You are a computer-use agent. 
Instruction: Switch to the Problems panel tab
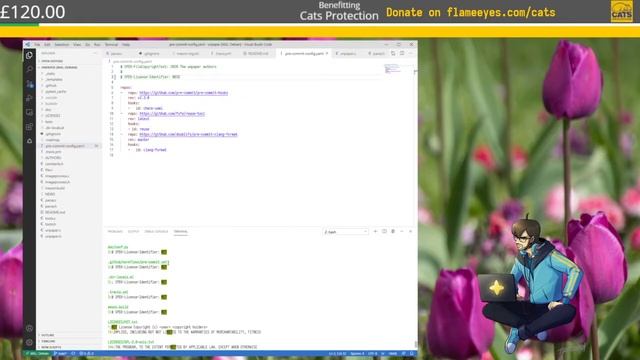tap(115, 231)
